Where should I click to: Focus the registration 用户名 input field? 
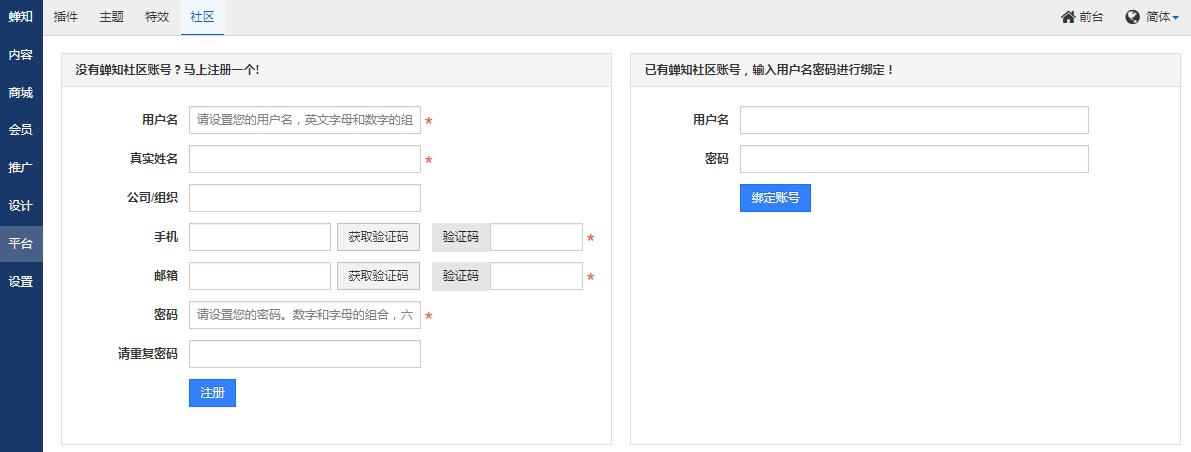pos(305,120)
